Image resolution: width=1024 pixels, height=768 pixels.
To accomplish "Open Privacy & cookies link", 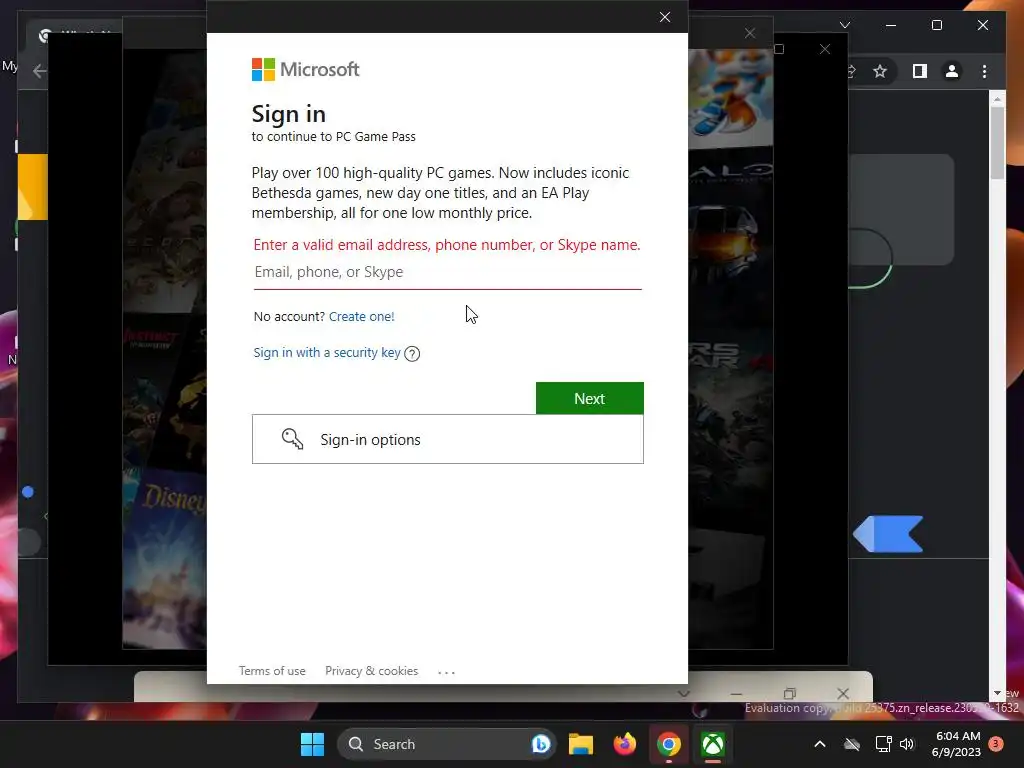I will click(x=371, y=671).
